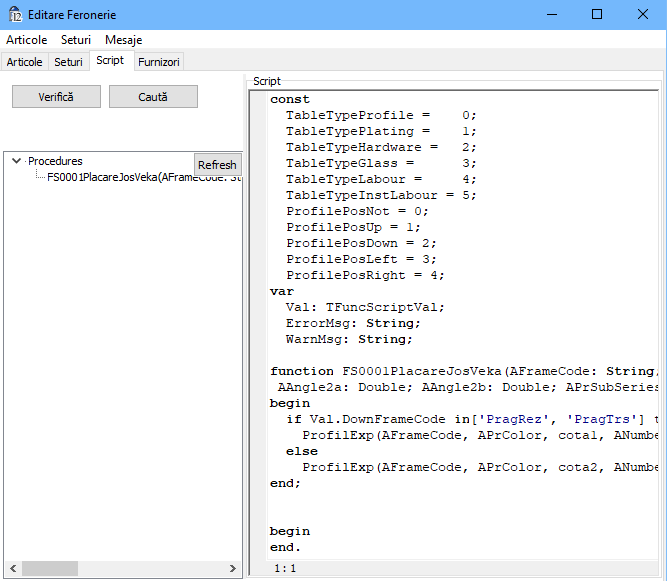Click the 'ProfilePosRight = 4;' line
The image size is (667, 581).
pyautogui.click(x=365, y=275)
